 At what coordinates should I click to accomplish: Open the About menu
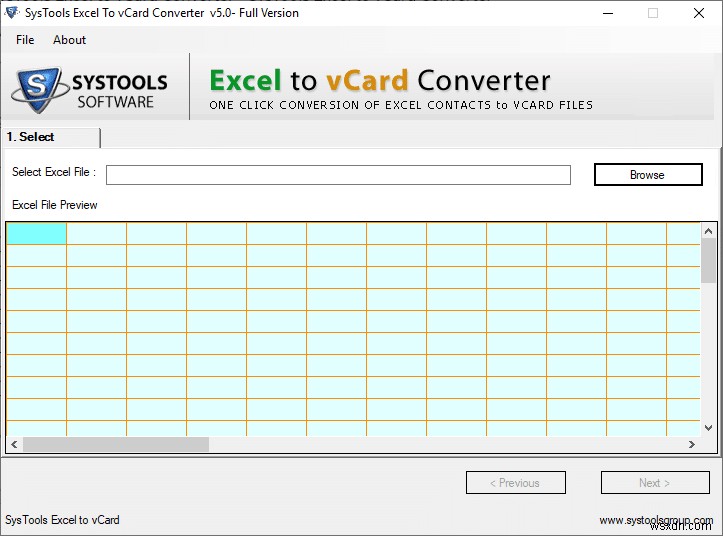(69, 40)
